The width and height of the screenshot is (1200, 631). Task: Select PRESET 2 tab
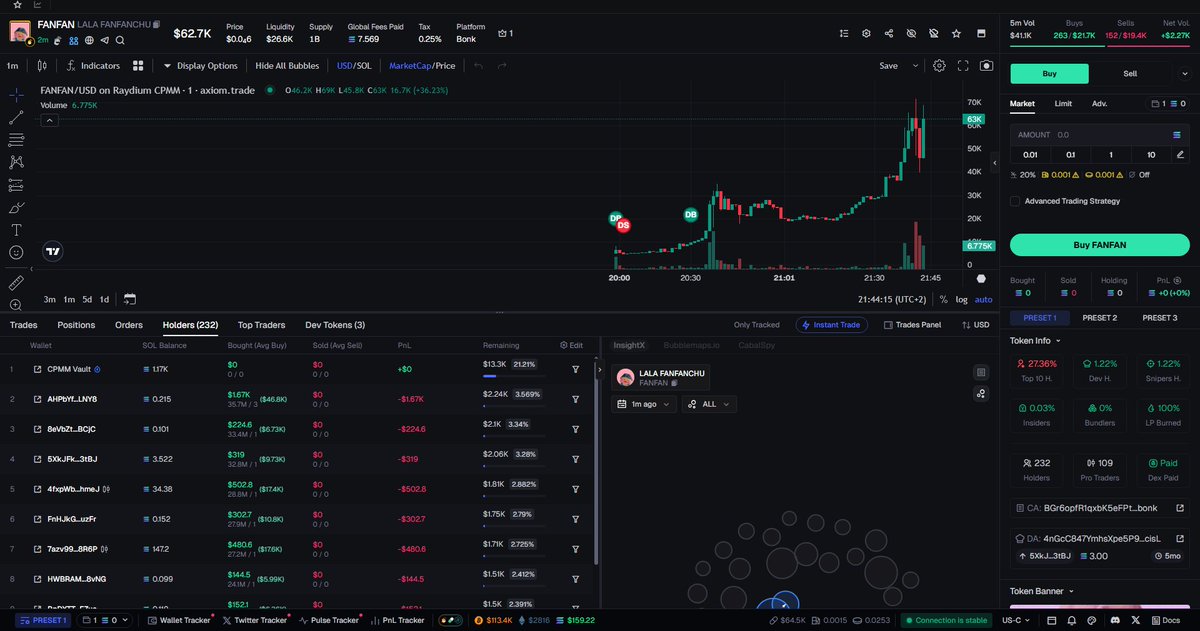click(x=1099, y=318)
